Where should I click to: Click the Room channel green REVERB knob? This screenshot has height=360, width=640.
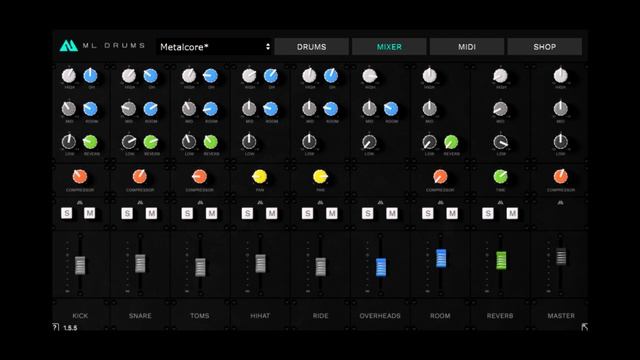451,142
